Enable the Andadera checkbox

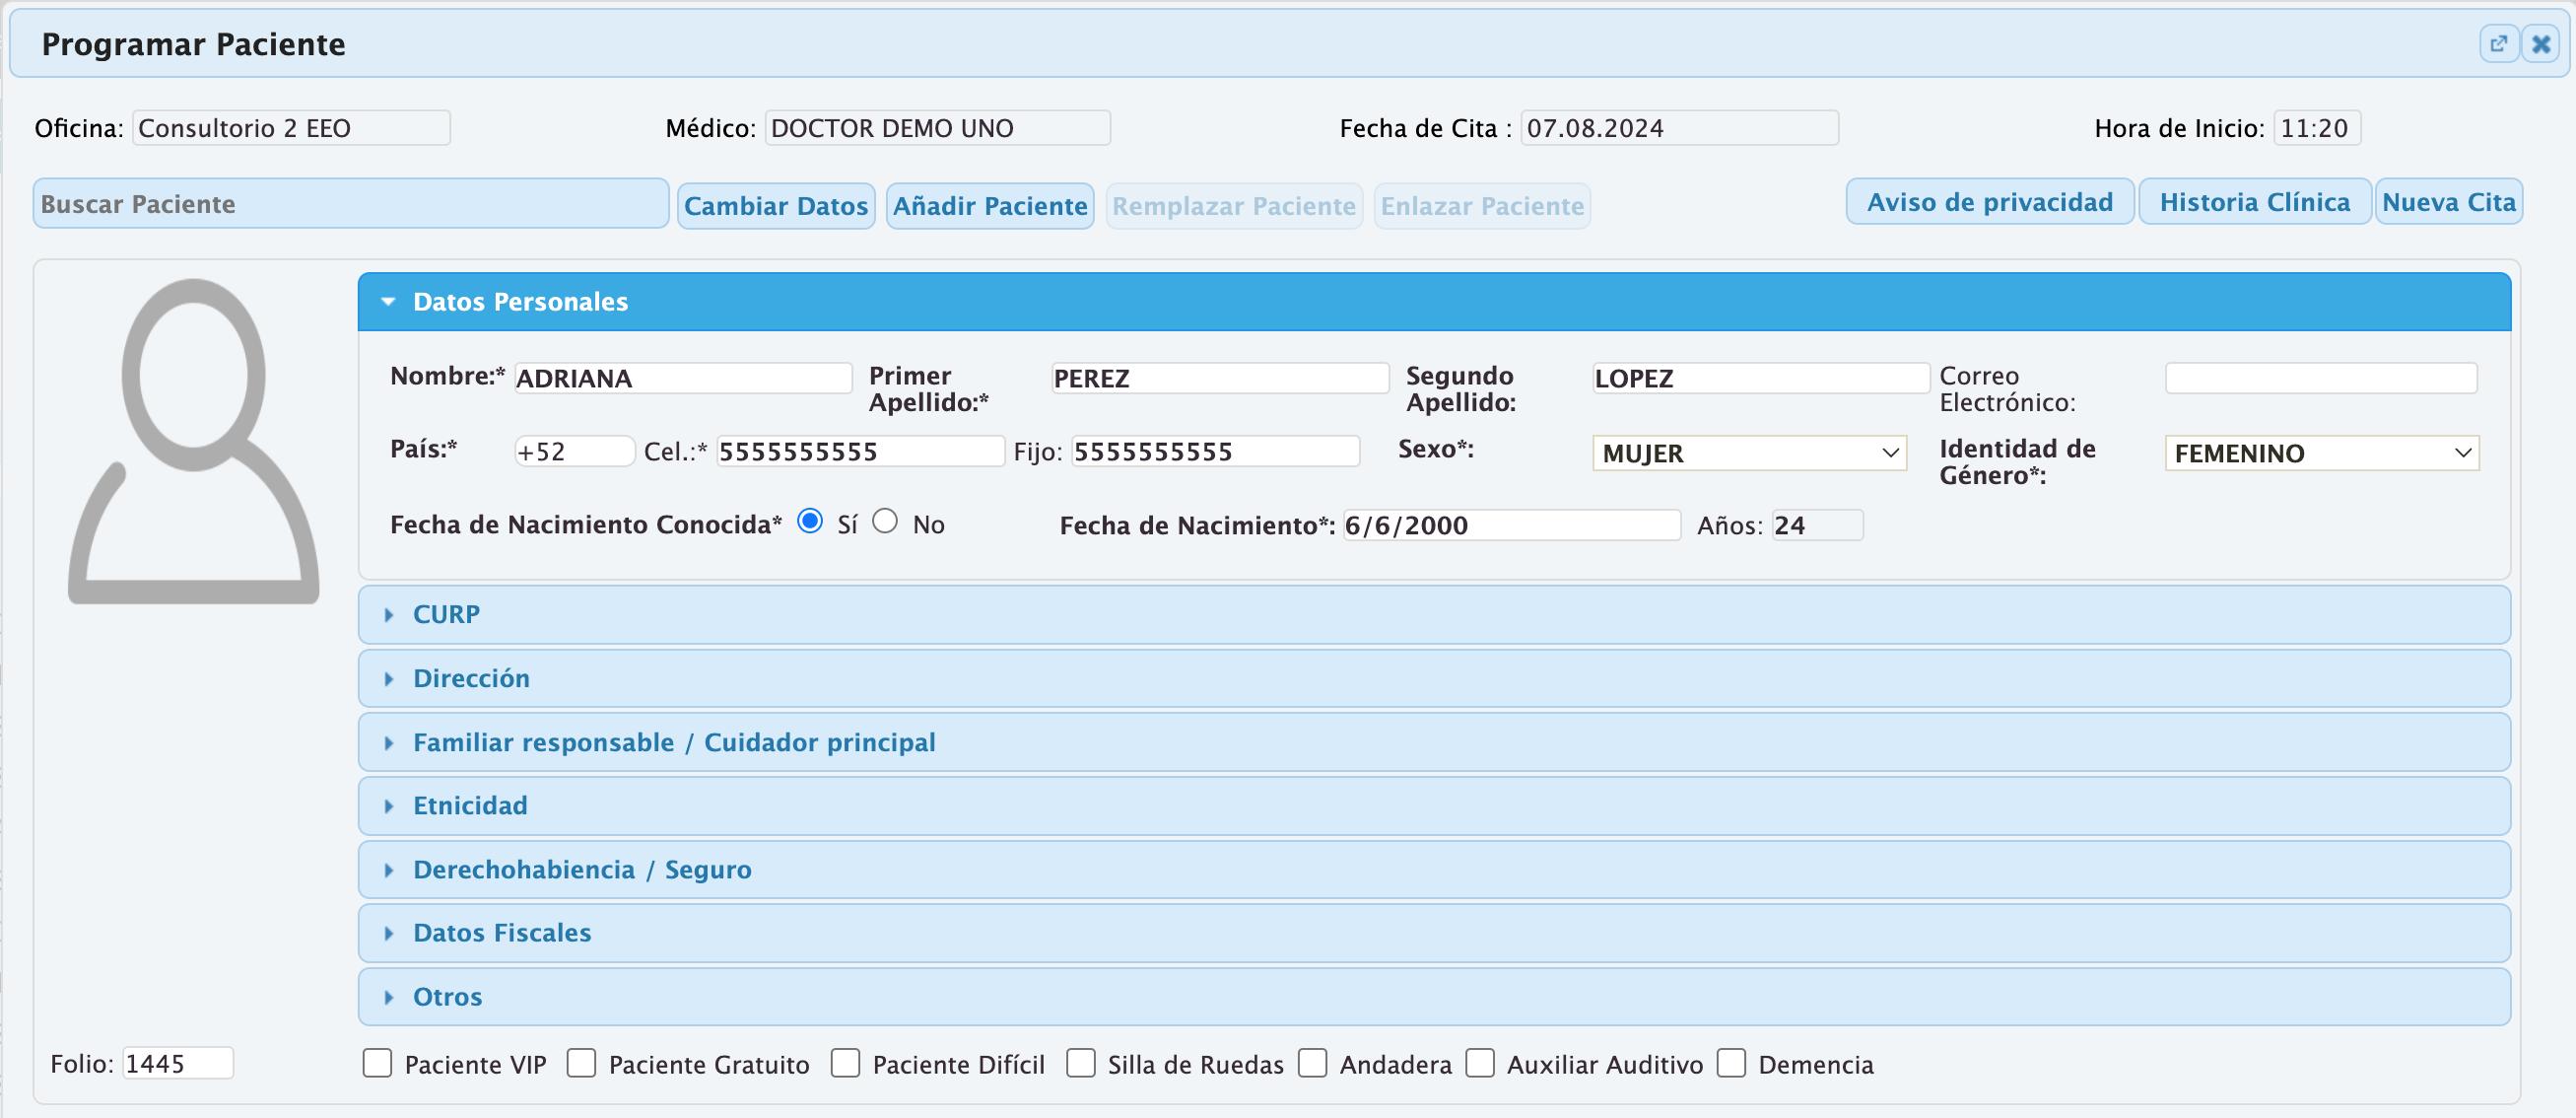pyautogui.click(x=1312, y=1063)
